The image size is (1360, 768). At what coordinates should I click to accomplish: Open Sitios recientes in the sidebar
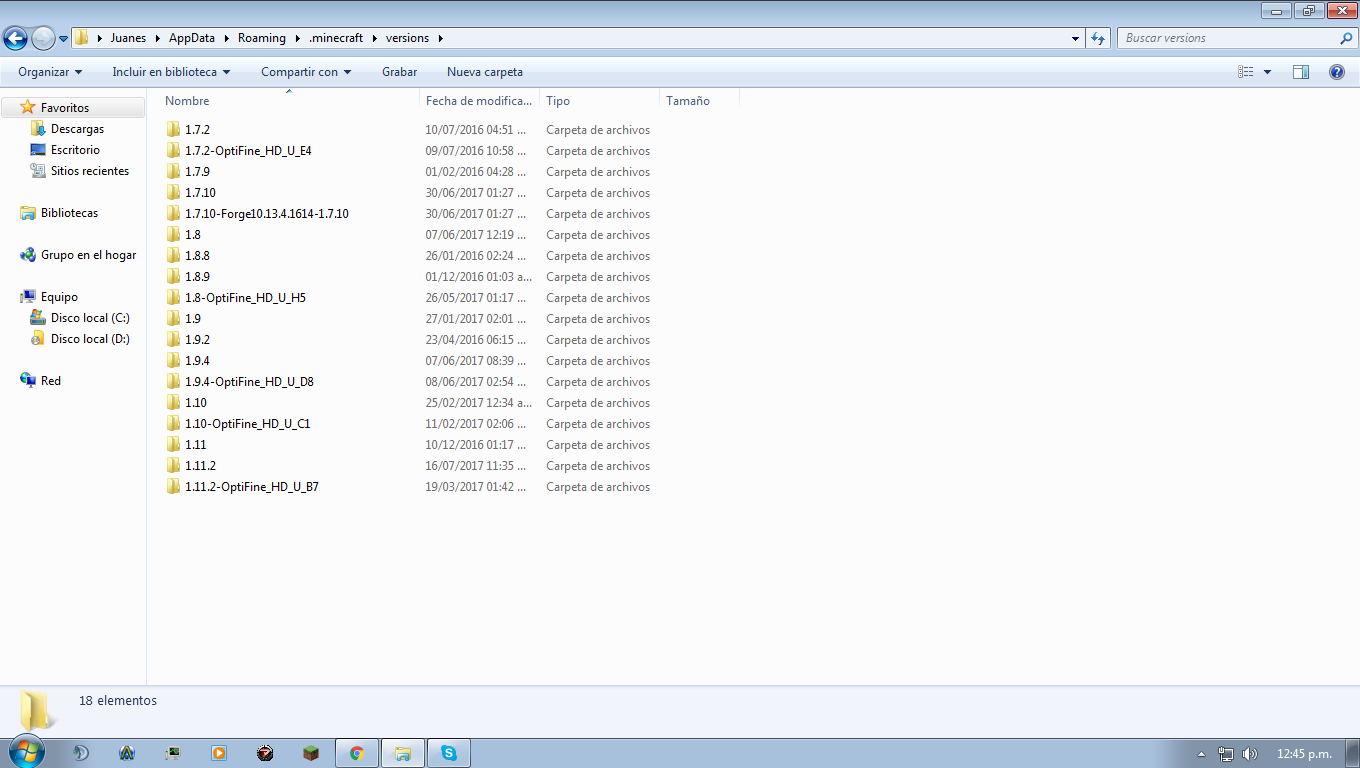pyautogui.click(x=90, y=171)
